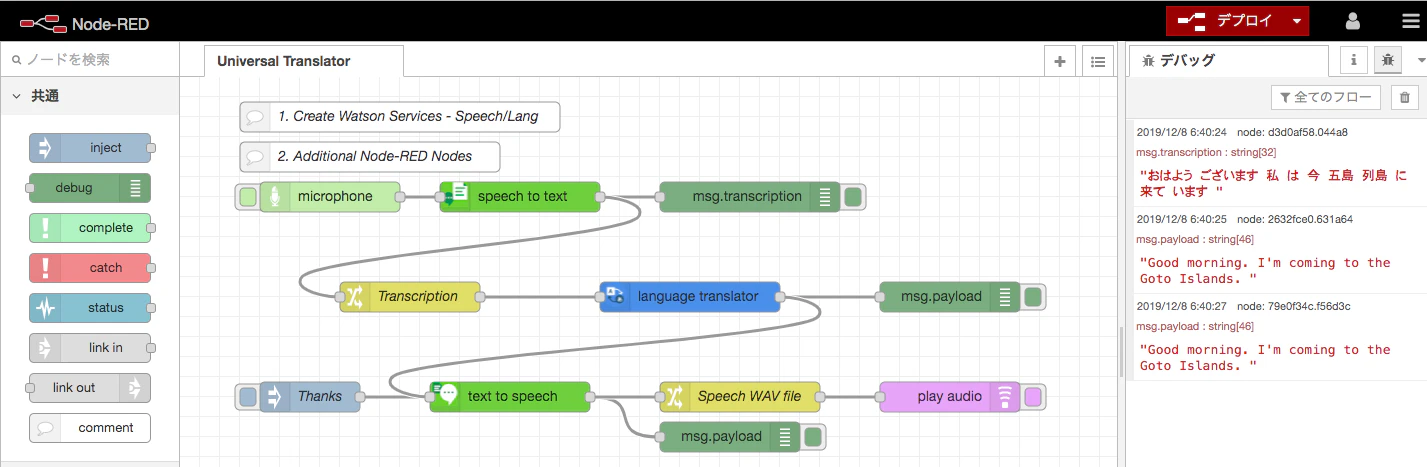Select the play audio node
The image size is (1427, 467).
pos(950,397)
